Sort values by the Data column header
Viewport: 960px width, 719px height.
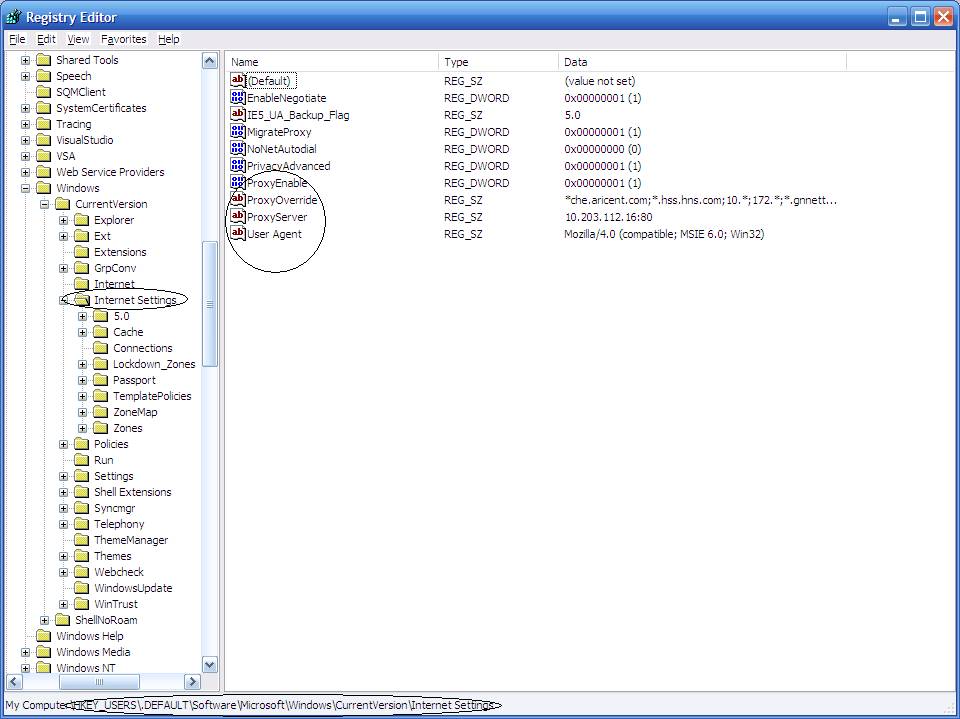tap(702, 62)
